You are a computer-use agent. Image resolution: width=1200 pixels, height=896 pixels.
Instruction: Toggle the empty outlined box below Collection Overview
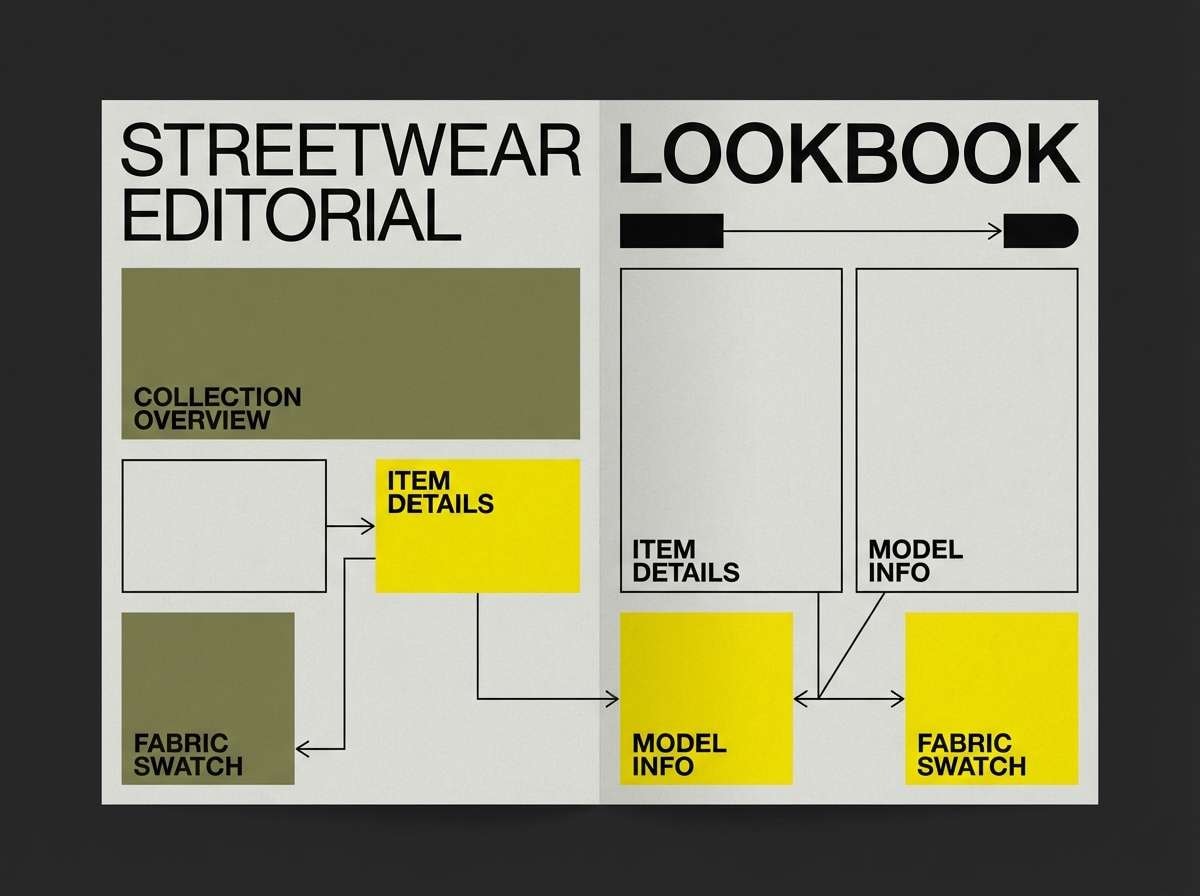point(223,525)
